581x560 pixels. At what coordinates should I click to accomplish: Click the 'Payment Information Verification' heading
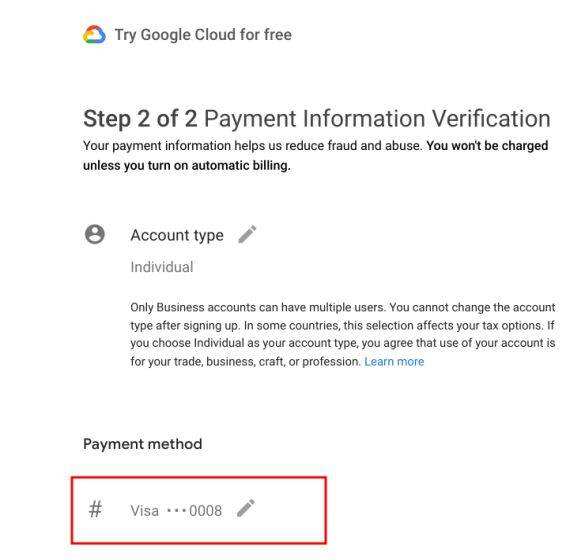tap(377, 119)
